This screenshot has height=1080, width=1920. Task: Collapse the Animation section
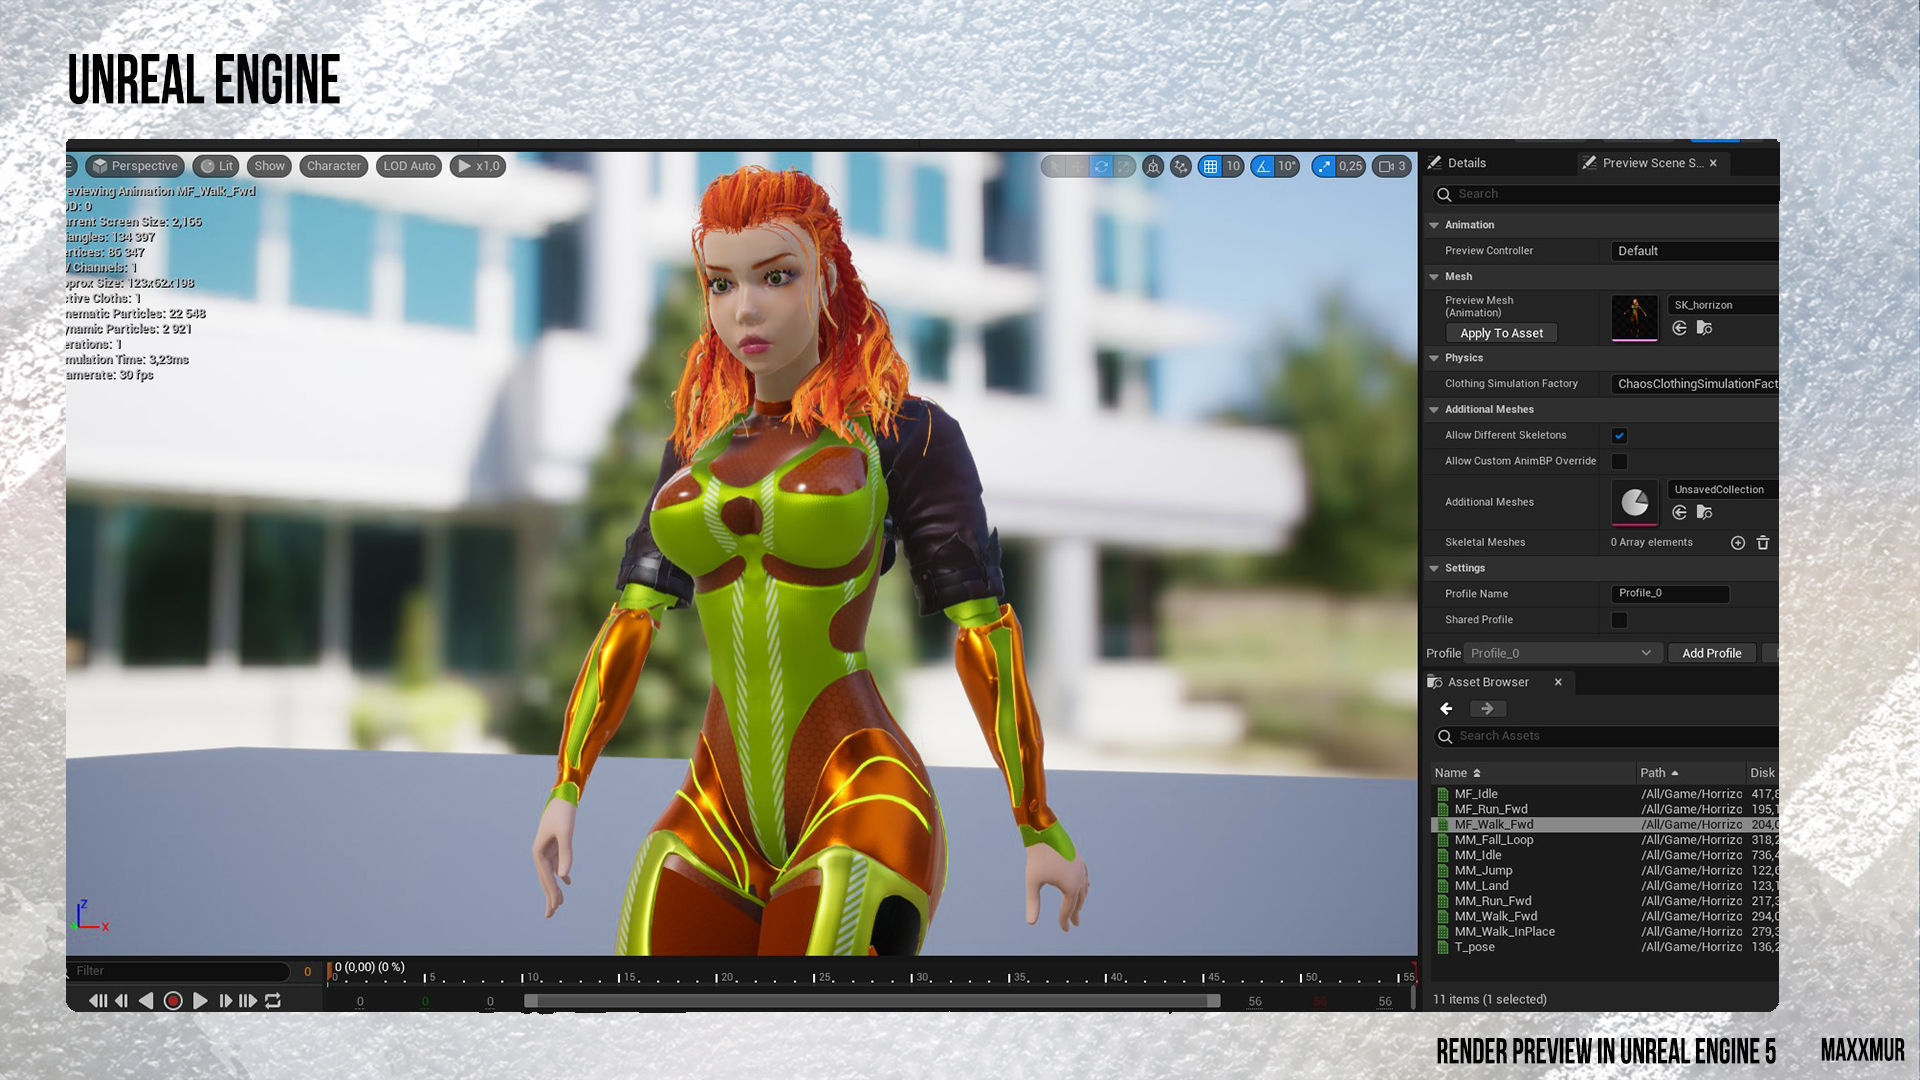click(x=1434, y=225)
